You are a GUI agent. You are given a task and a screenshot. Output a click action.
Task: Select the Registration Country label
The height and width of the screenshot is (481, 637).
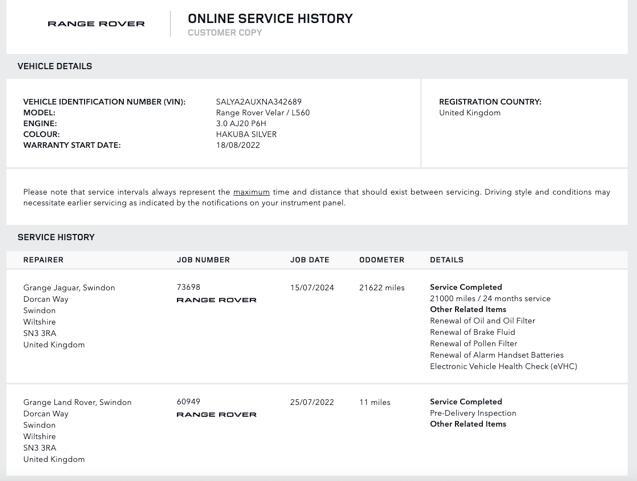(490, 102)
